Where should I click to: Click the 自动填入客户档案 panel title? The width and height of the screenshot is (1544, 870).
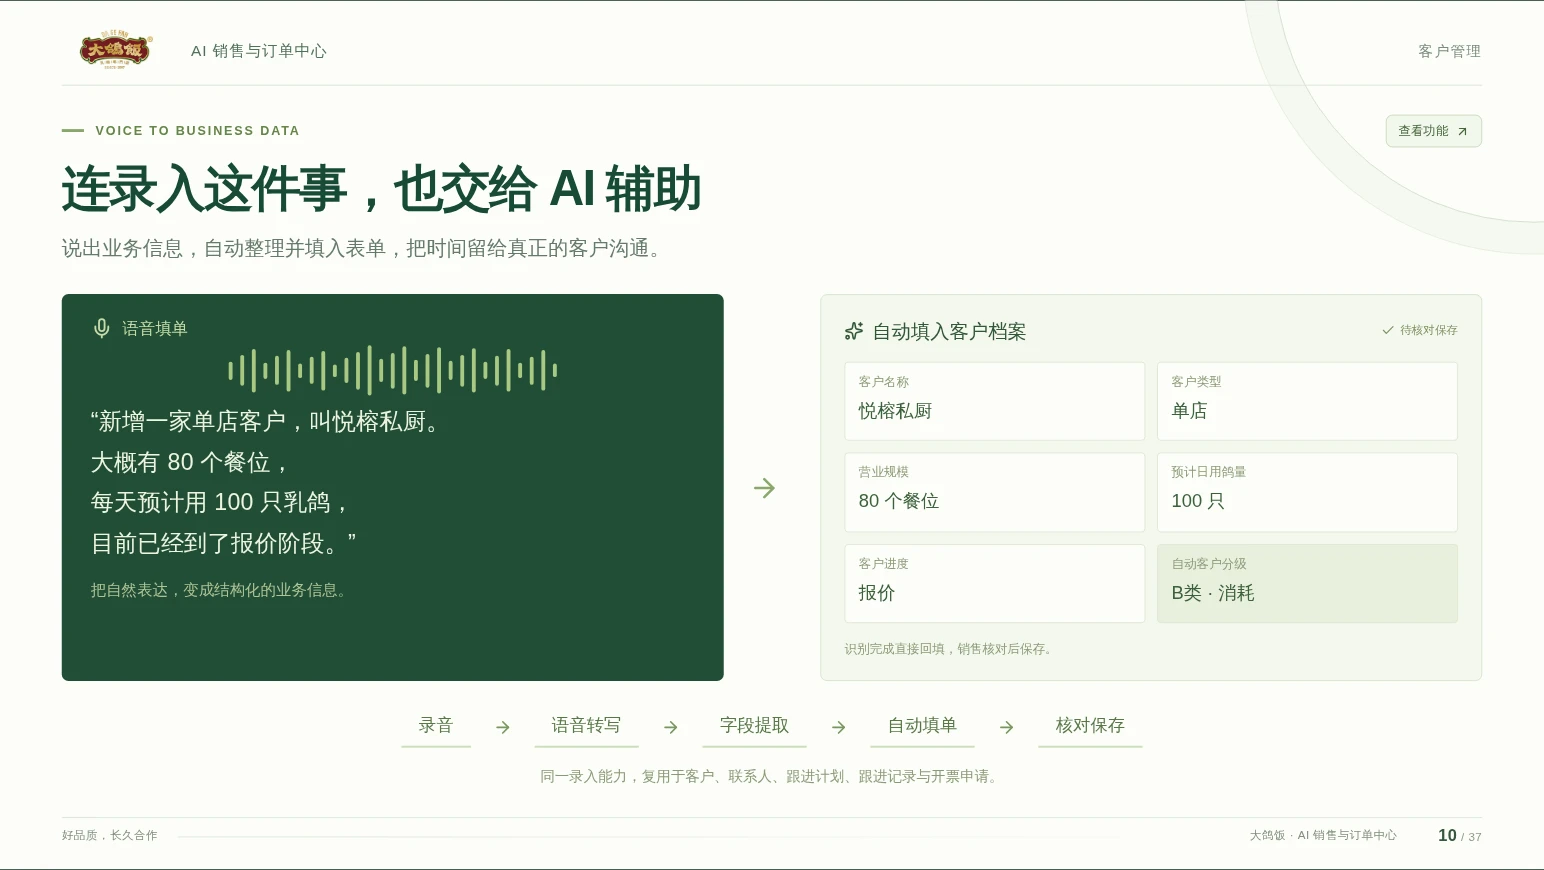pos(949,332)
